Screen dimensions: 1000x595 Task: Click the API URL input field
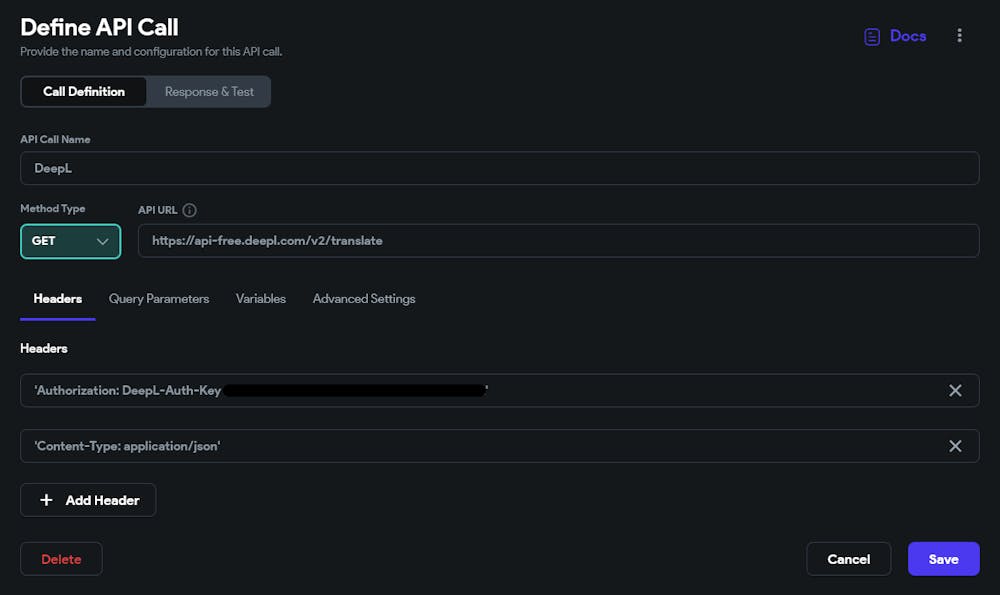(x=558, y=241)
